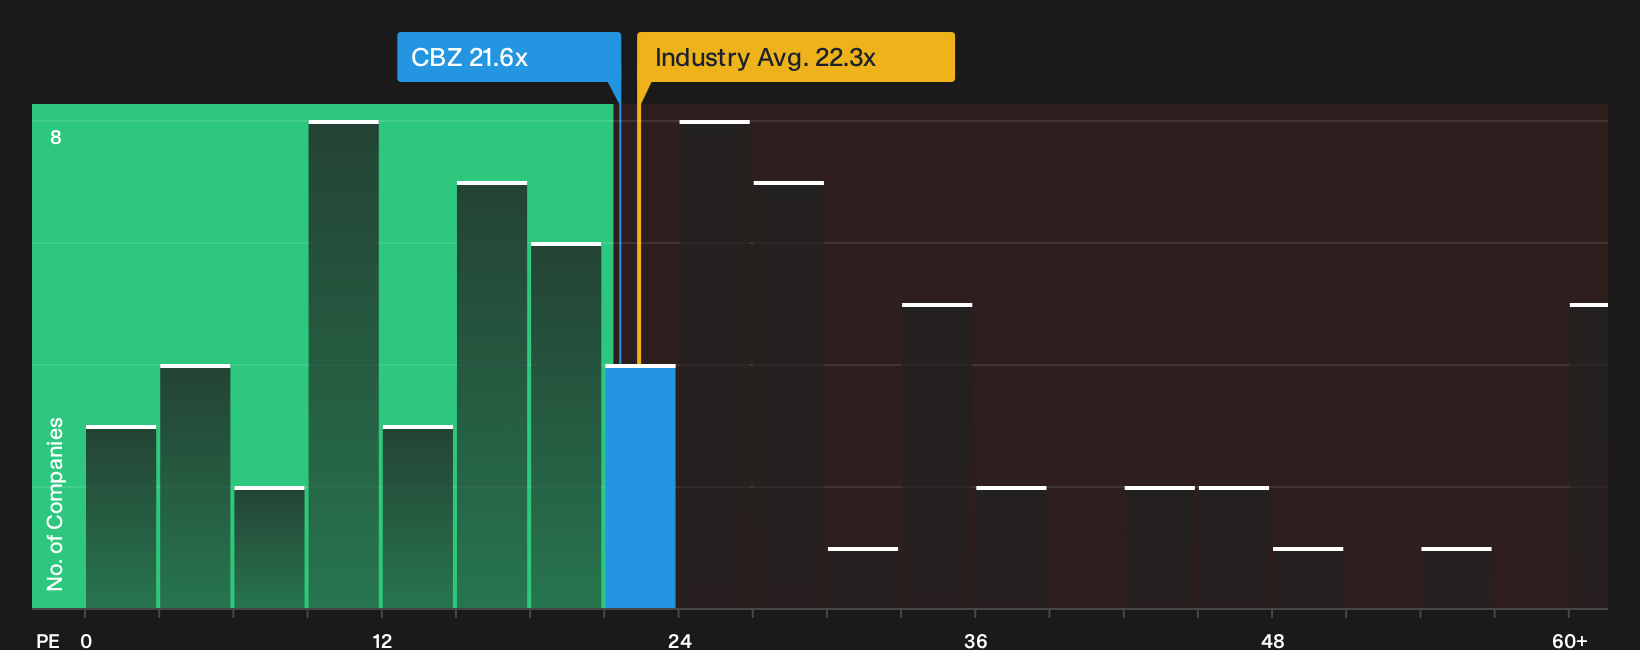This screenshot has width=1640, height=650.
Task: Click the x-axis label 36
Action: (976, 640)
